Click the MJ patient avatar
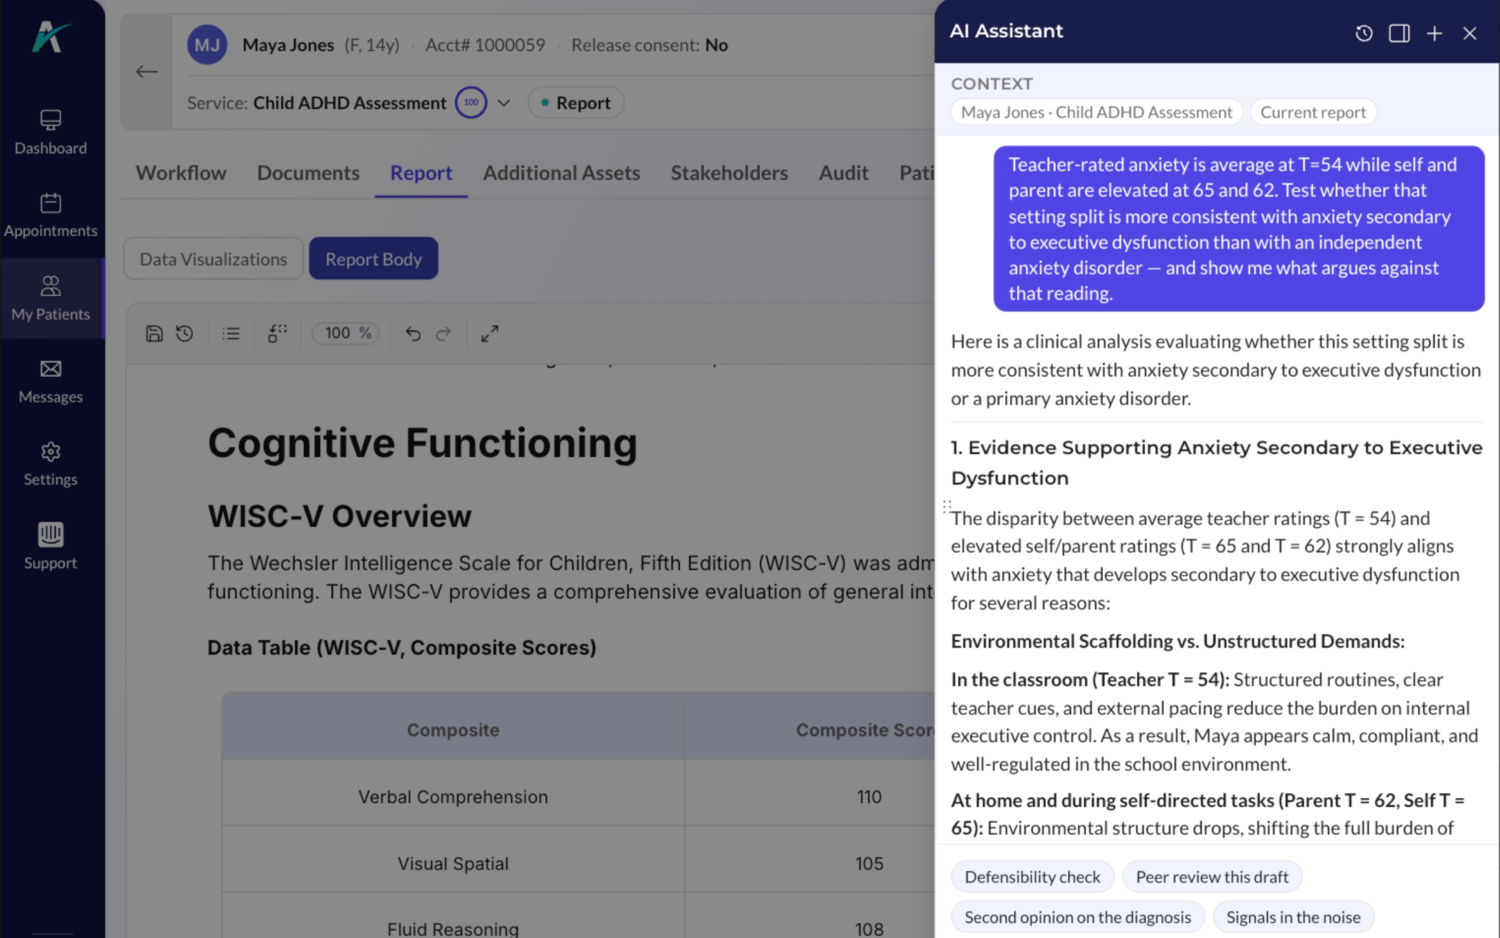The image size is (1500, 938). [207, 45]
